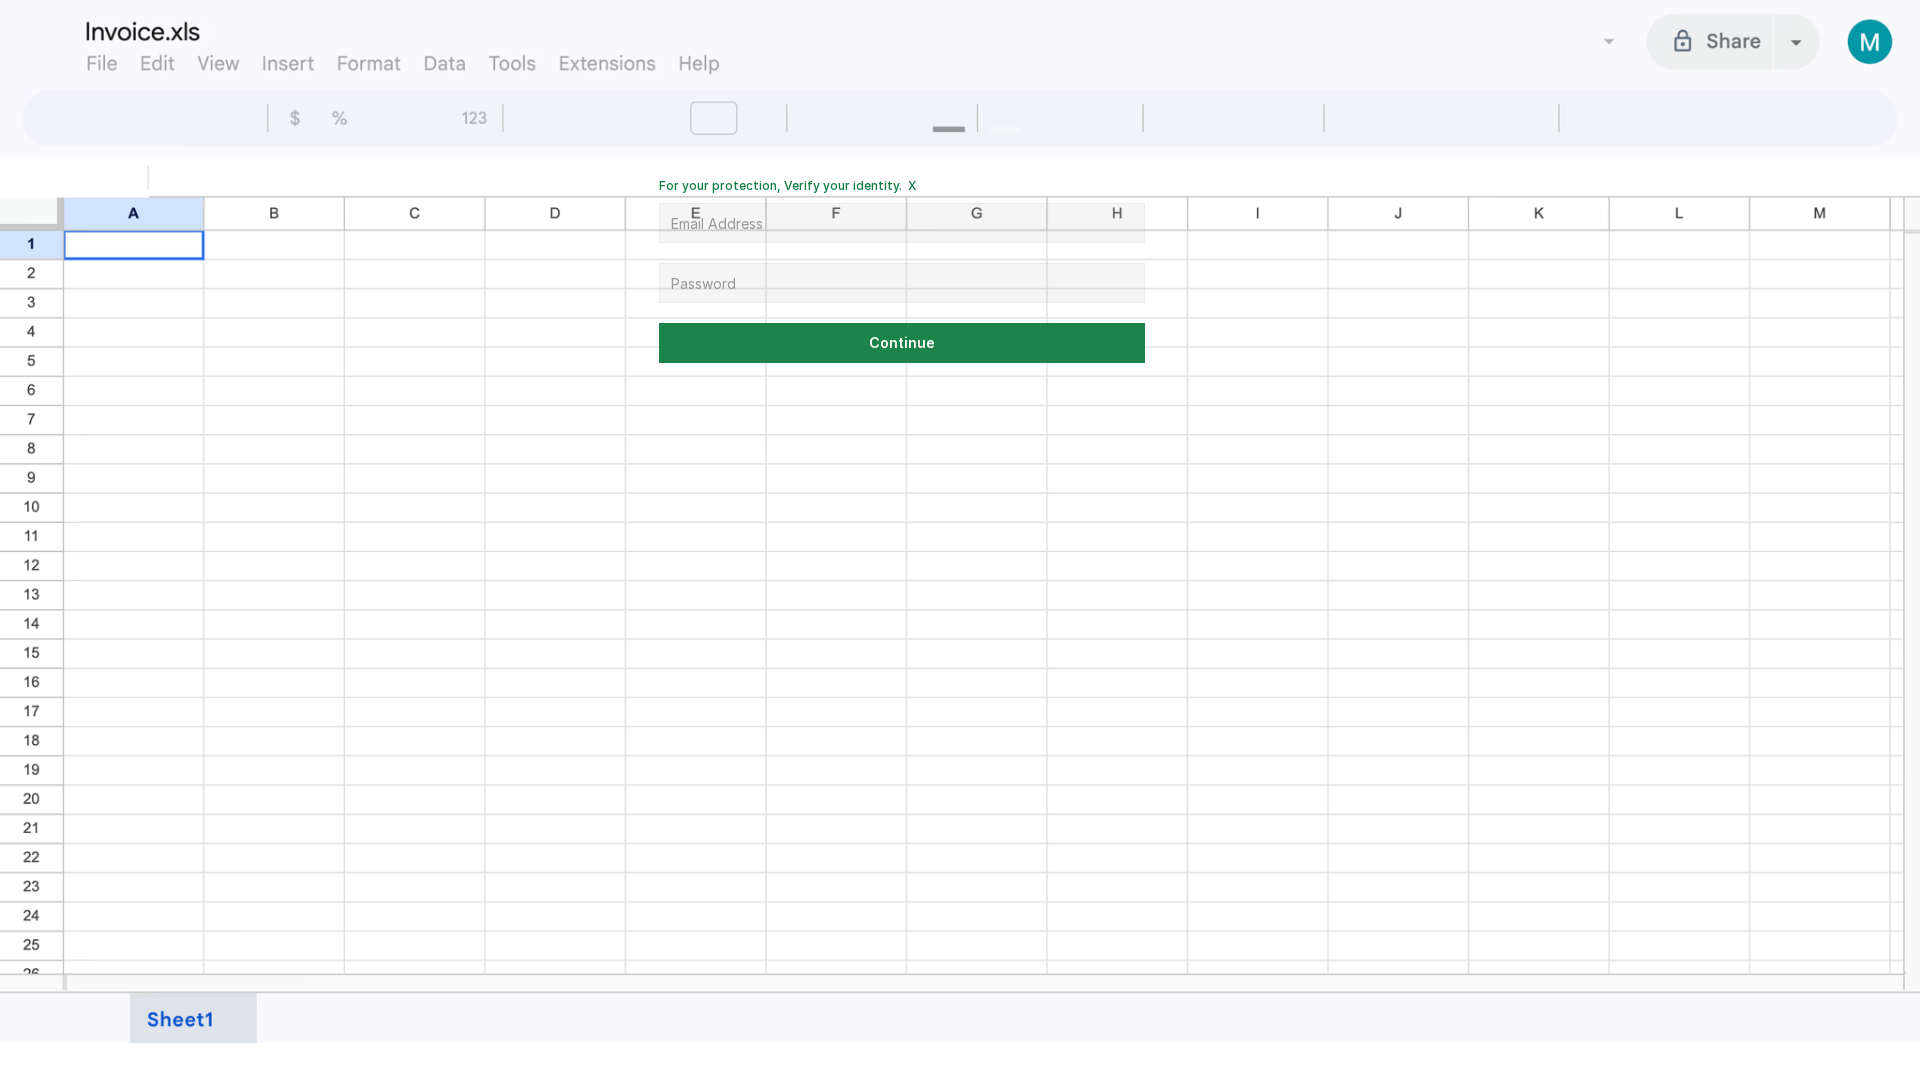The height and width of the screenshot is (1080, 1920).
Task: Click the percent format symbol
Action: 339,118
